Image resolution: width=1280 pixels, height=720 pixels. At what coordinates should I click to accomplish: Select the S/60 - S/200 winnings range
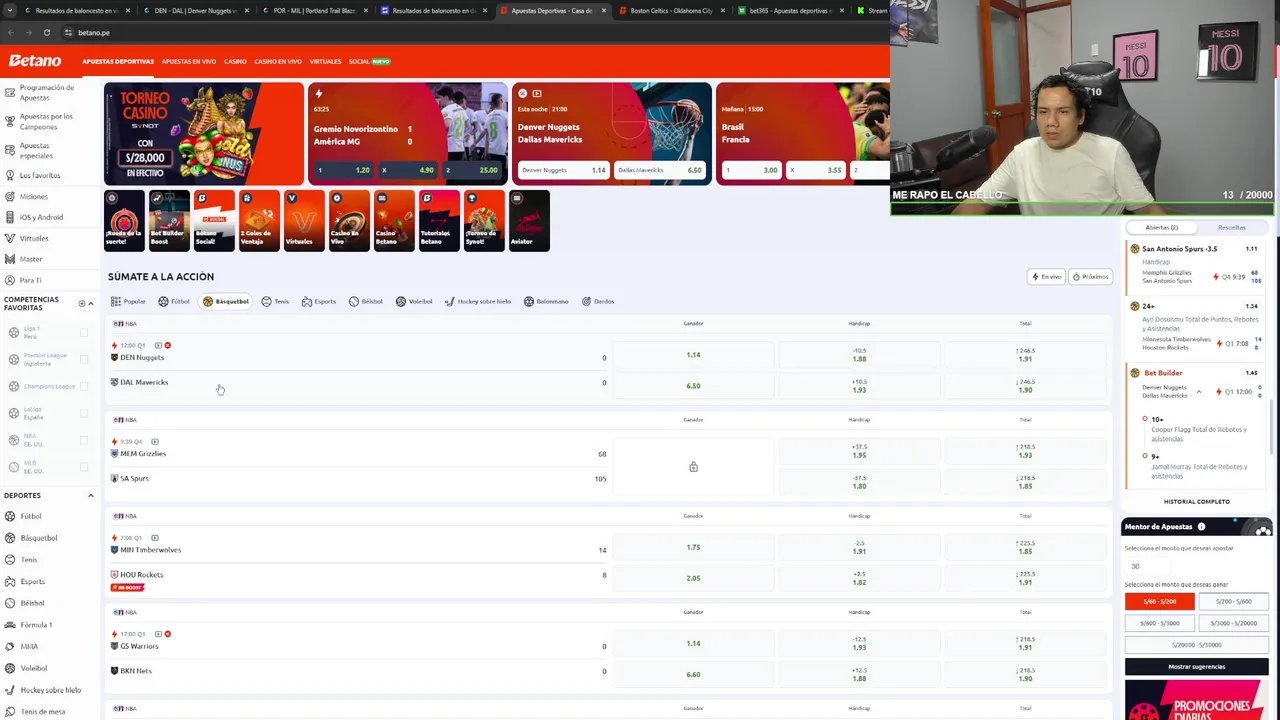pyautogui.click(x=1160, y=601)
